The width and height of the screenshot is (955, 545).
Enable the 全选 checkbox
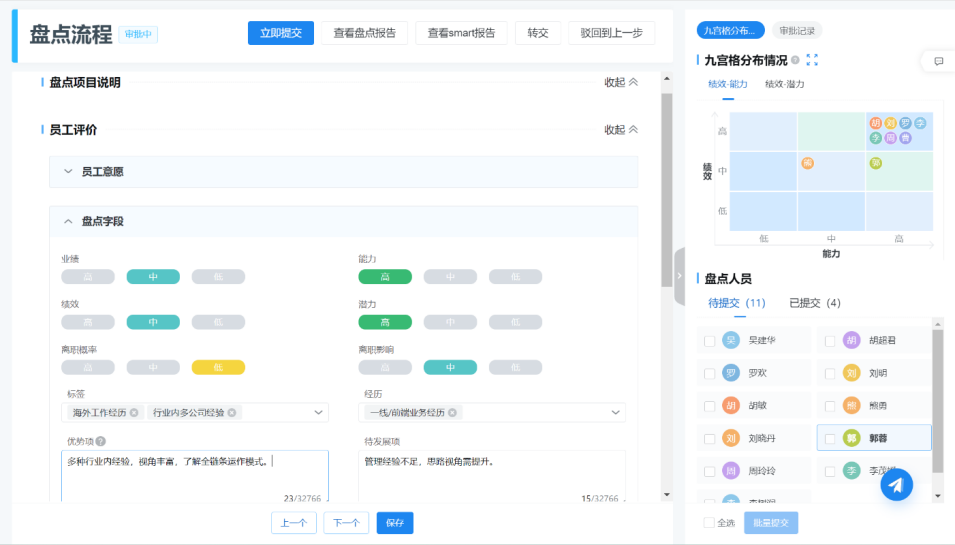(709, 523)
